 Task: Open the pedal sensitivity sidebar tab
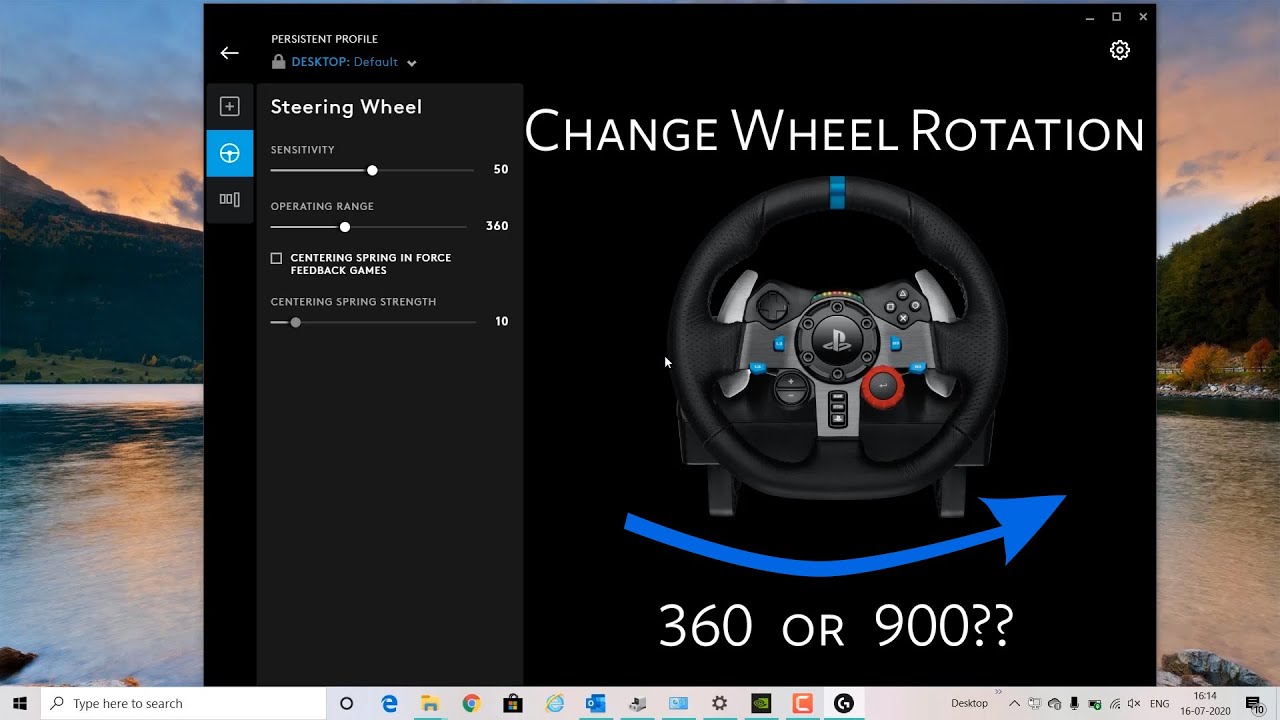pyautogui.click(x=230, y=199)
